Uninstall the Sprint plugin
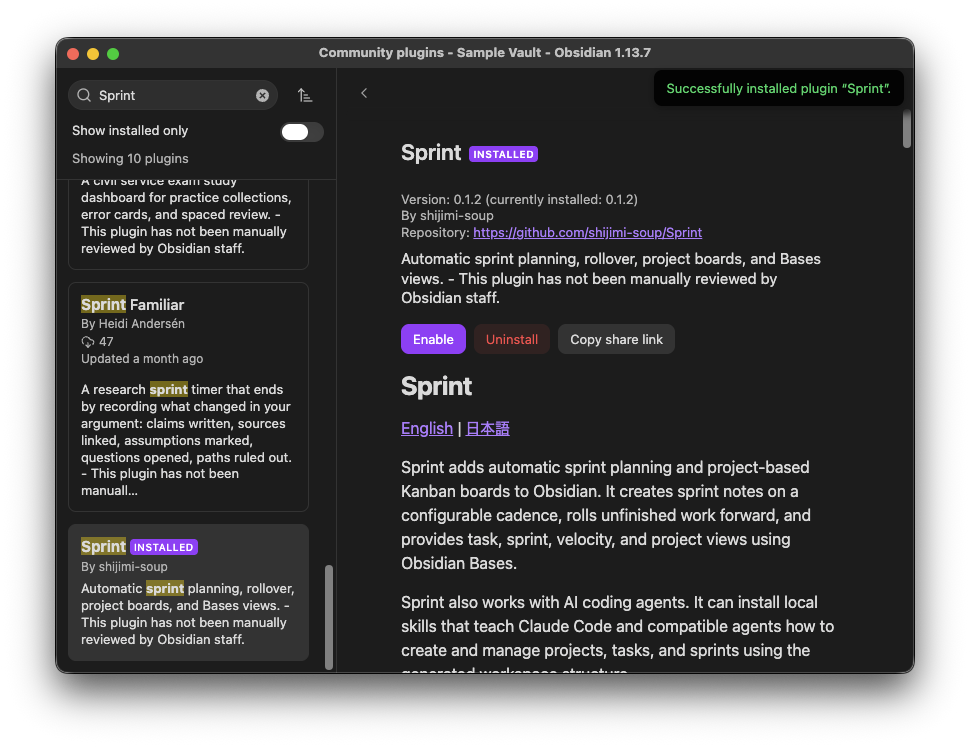The image size is (970, 747). coord(512,339)
